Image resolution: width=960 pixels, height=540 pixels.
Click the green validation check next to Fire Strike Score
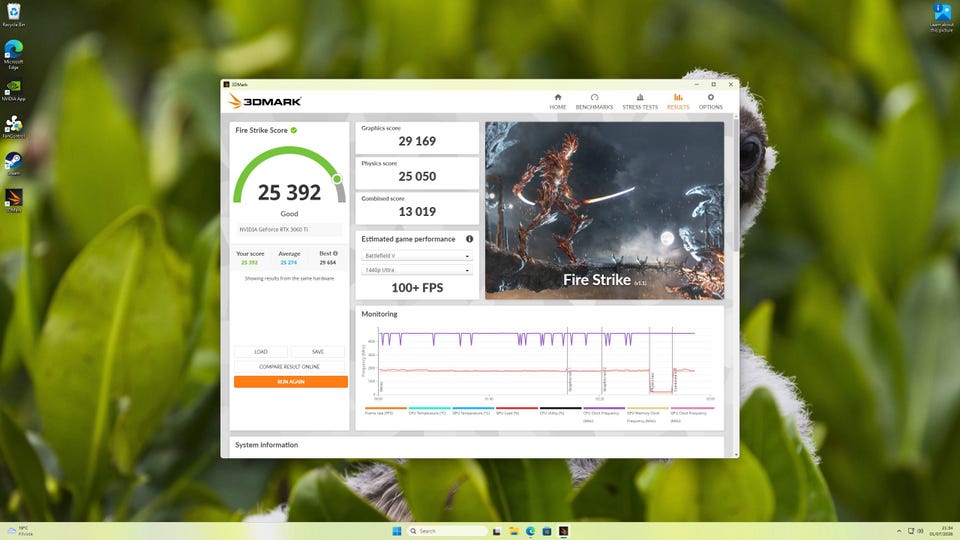tap(294, 130)
